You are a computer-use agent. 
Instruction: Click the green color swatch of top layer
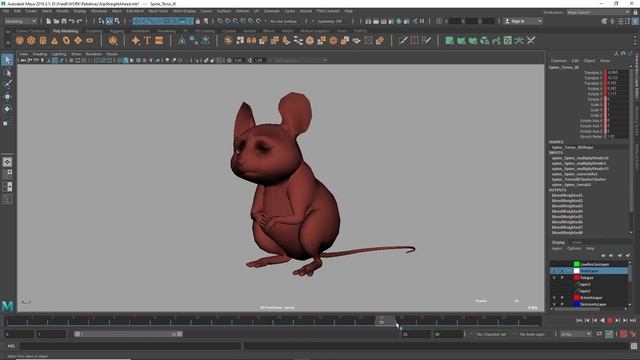tap(576, 264)
